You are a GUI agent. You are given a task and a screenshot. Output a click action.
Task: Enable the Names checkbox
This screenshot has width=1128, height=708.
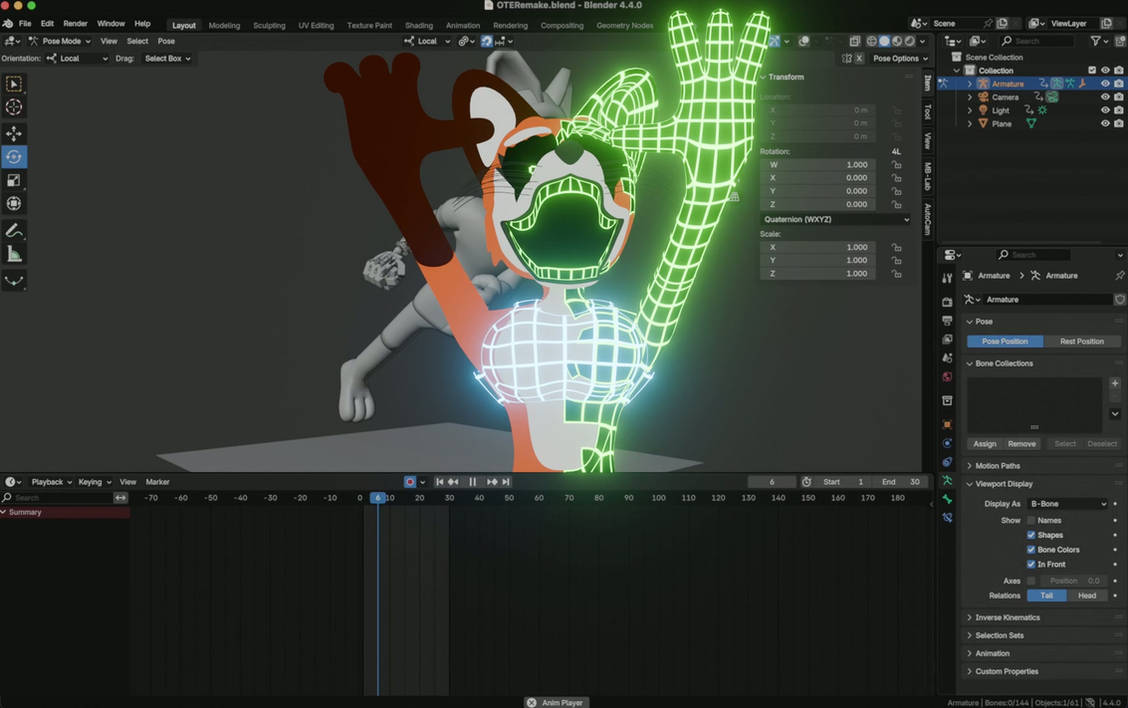pyautogui.click(x=1031, y=520)
